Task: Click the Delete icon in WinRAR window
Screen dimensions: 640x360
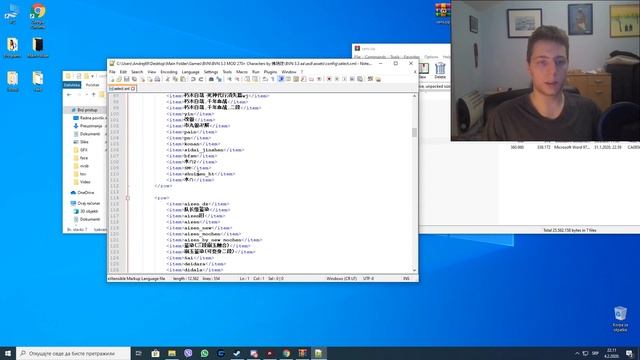Action: pyautogui.click(x=440, y=71)
